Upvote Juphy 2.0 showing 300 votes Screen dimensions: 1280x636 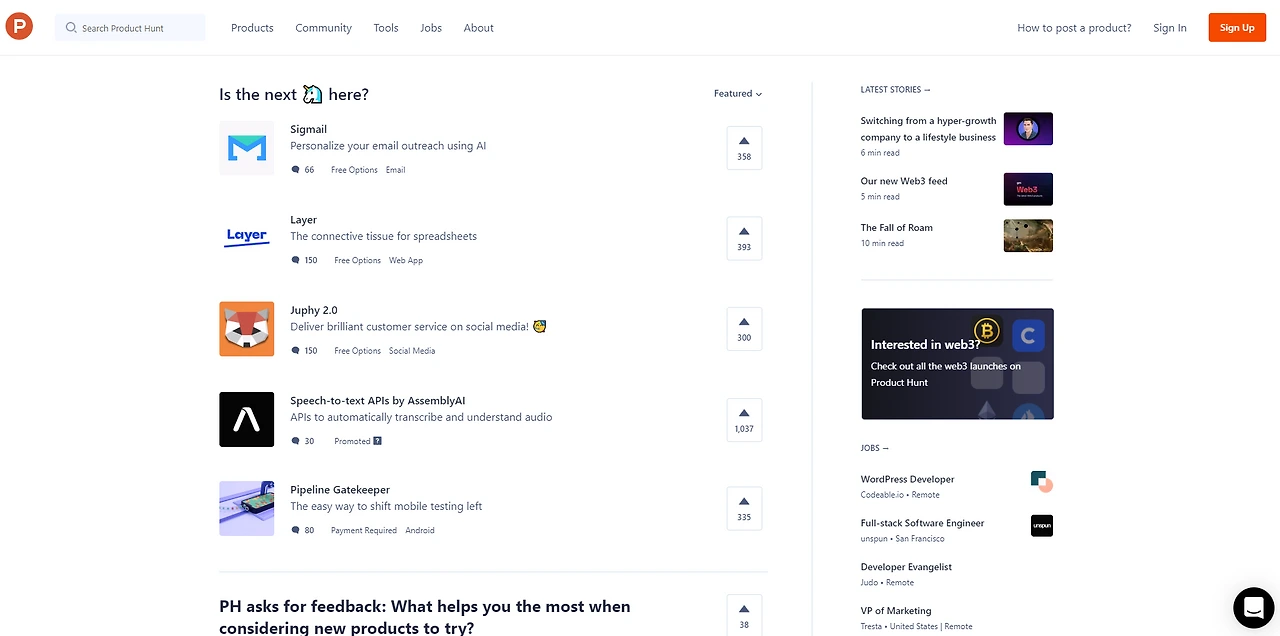point(744,329)
